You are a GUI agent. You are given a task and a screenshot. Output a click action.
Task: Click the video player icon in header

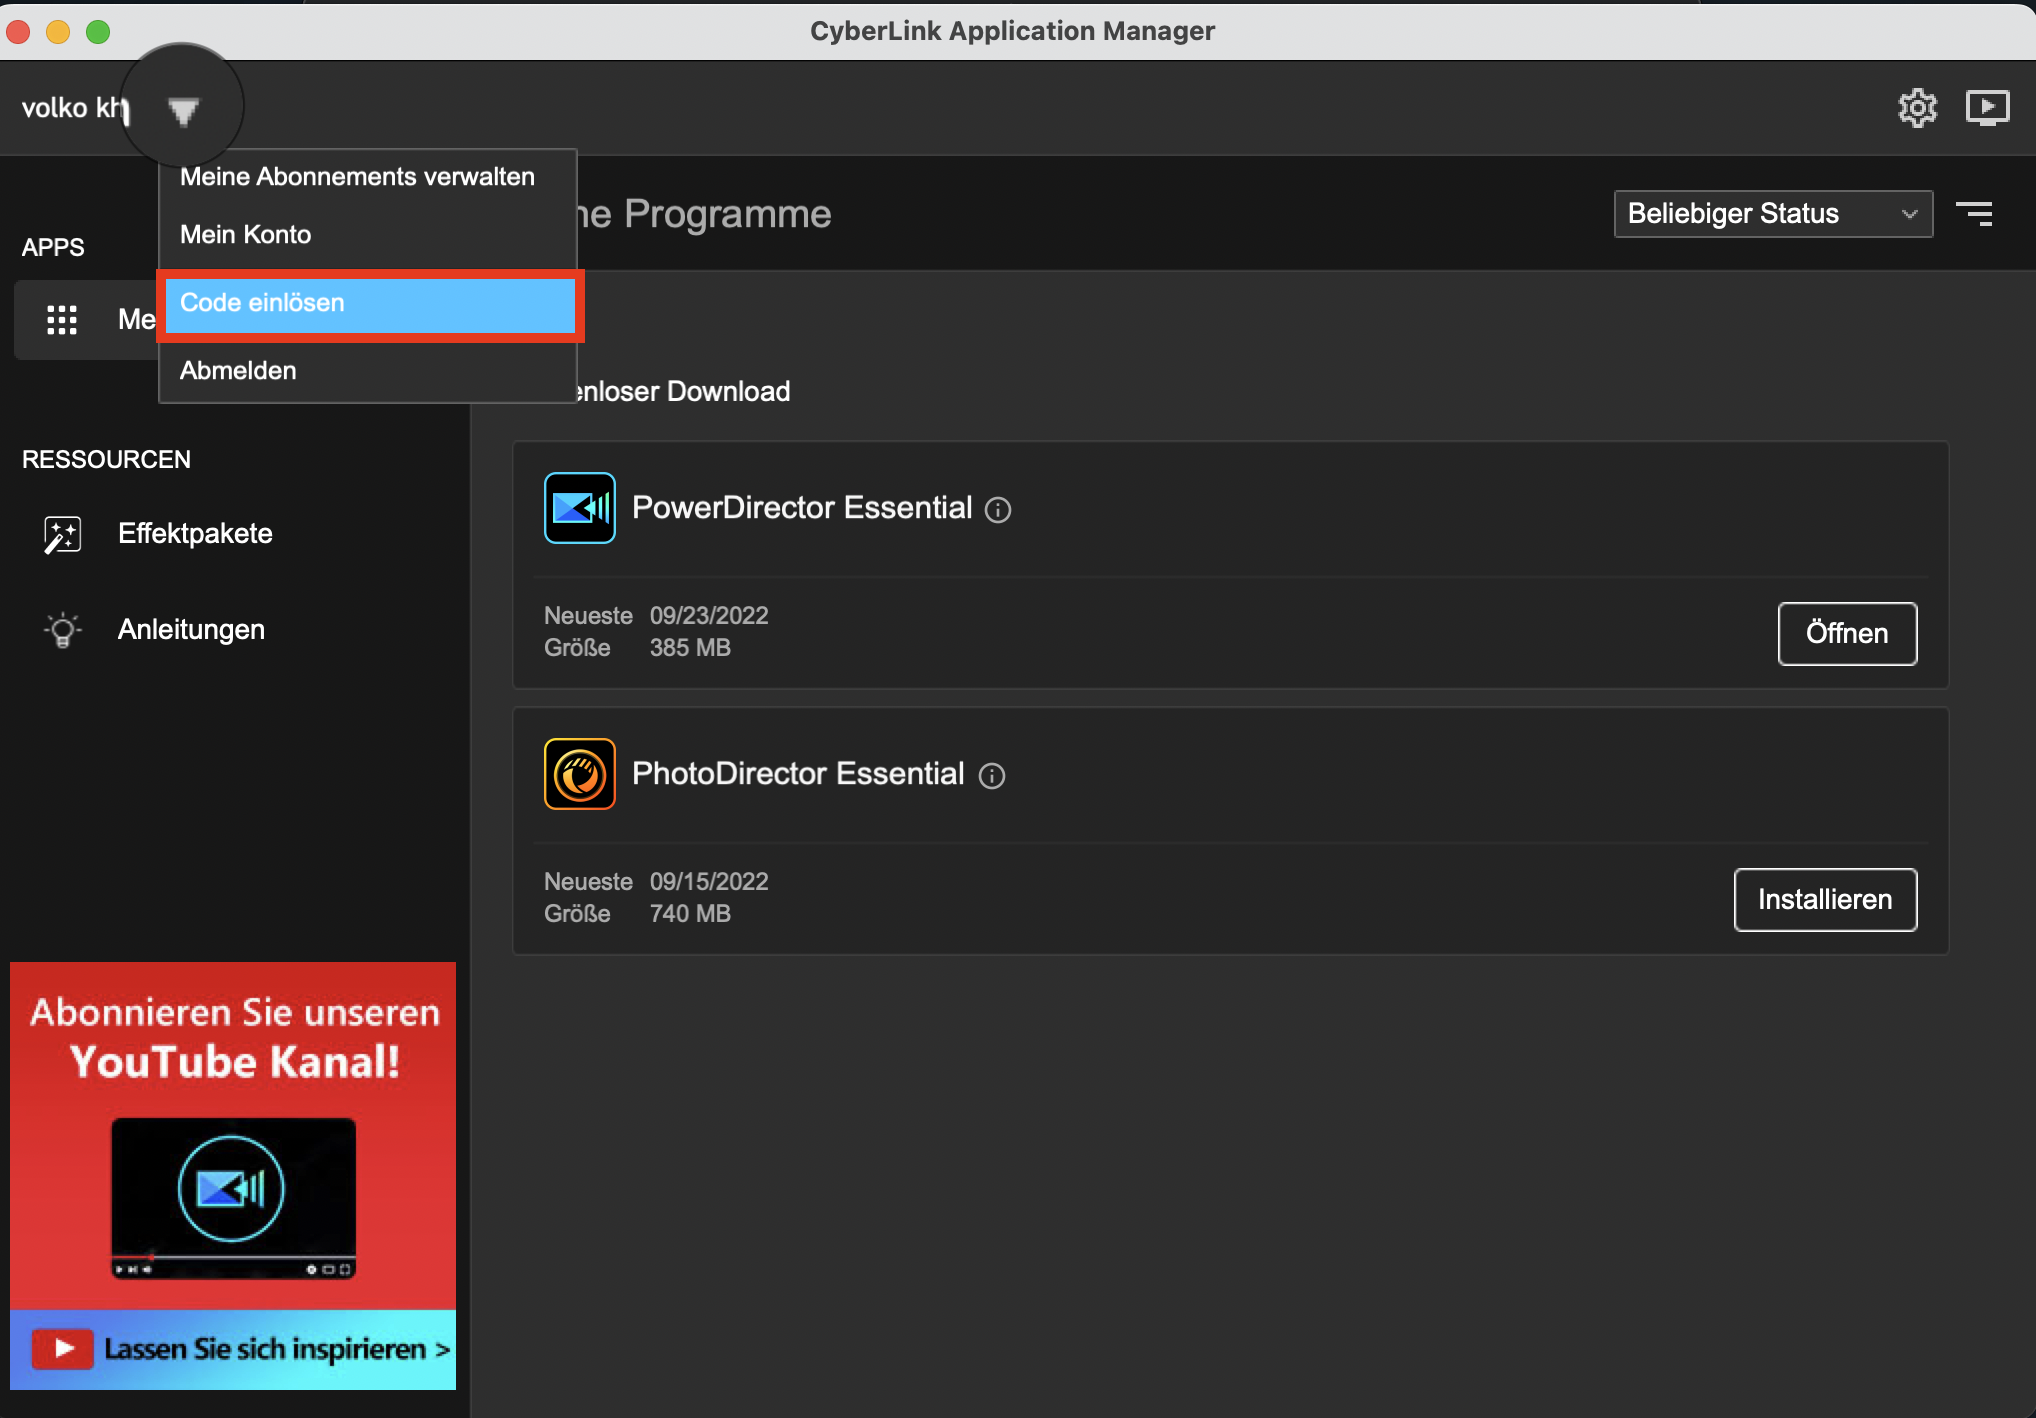(1987, 107)
